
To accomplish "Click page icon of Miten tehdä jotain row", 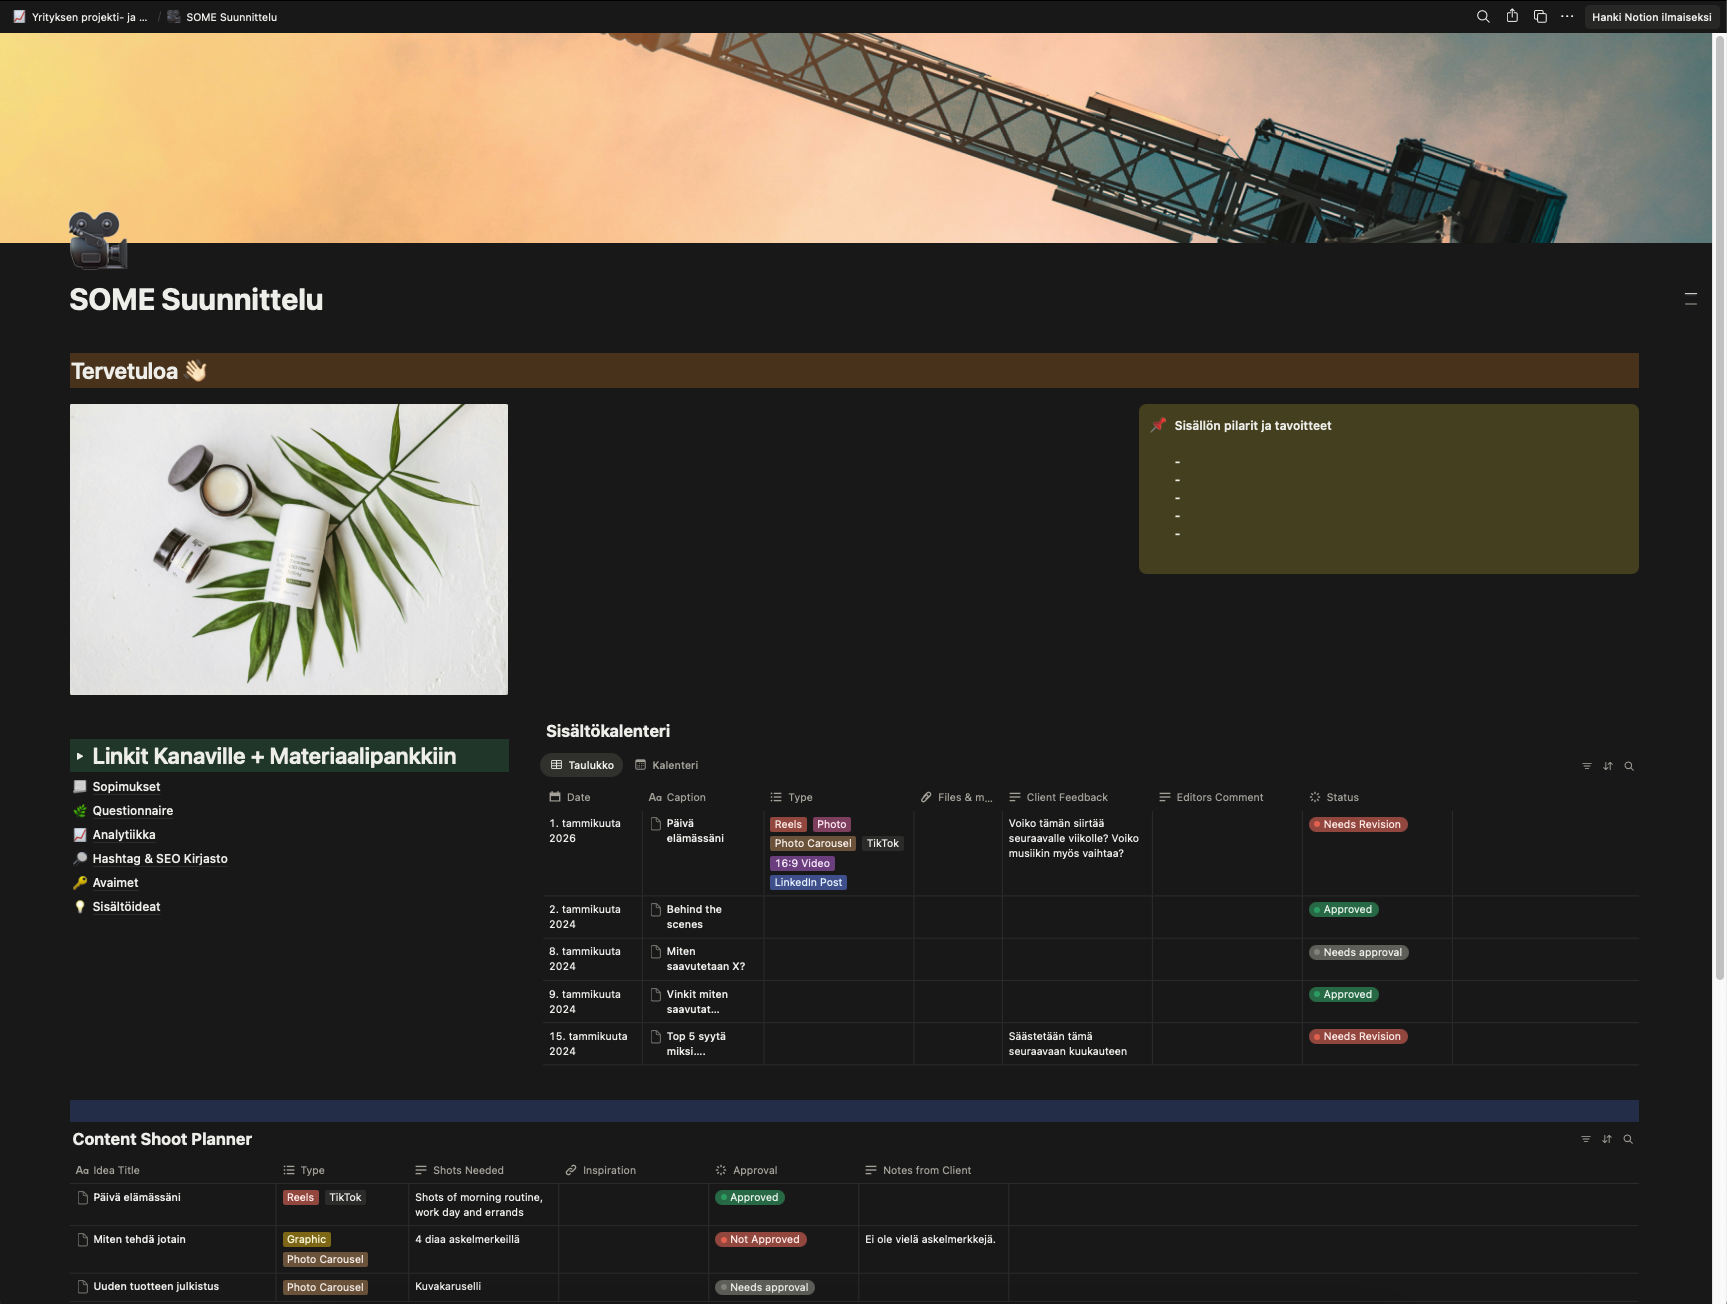I will point(83,1240).
